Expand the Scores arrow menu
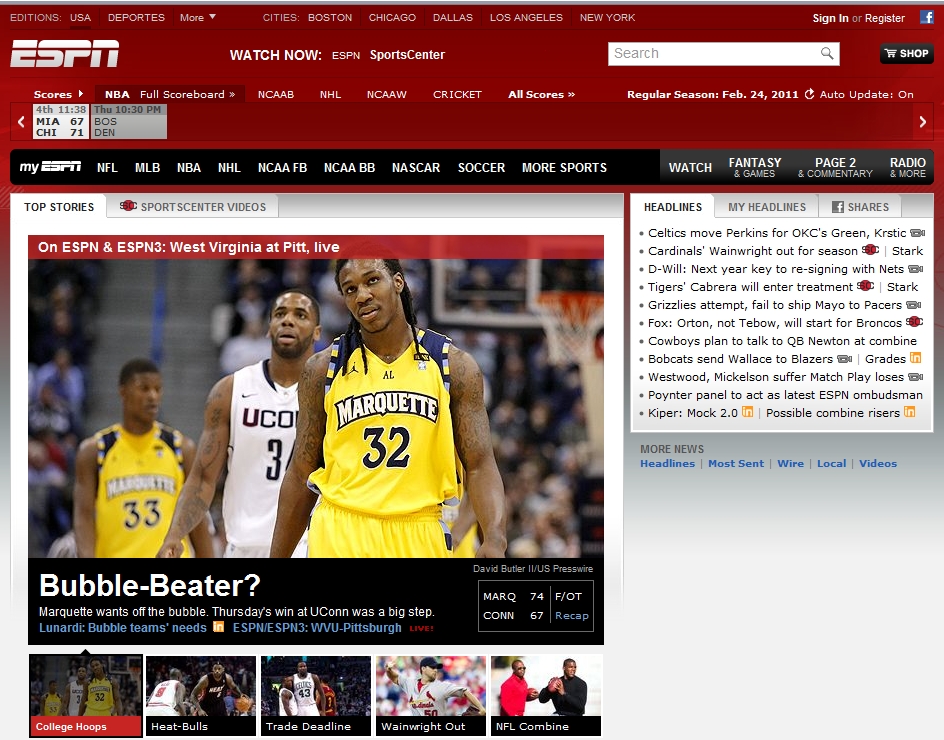Viewport: 944px width, 740px height. [58, 94]
